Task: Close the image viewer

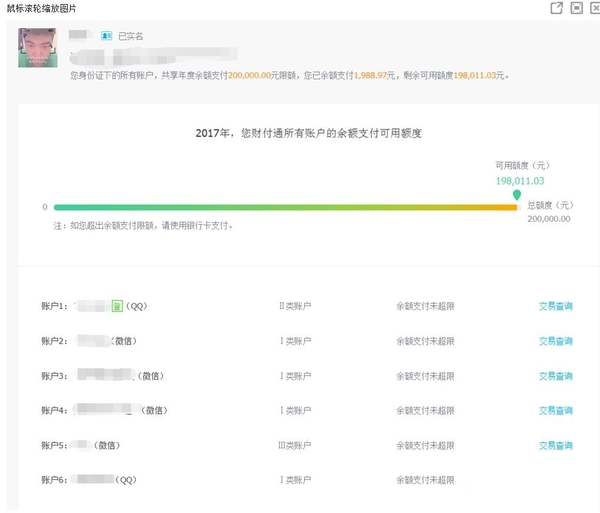Action: (x=595, y=8)
